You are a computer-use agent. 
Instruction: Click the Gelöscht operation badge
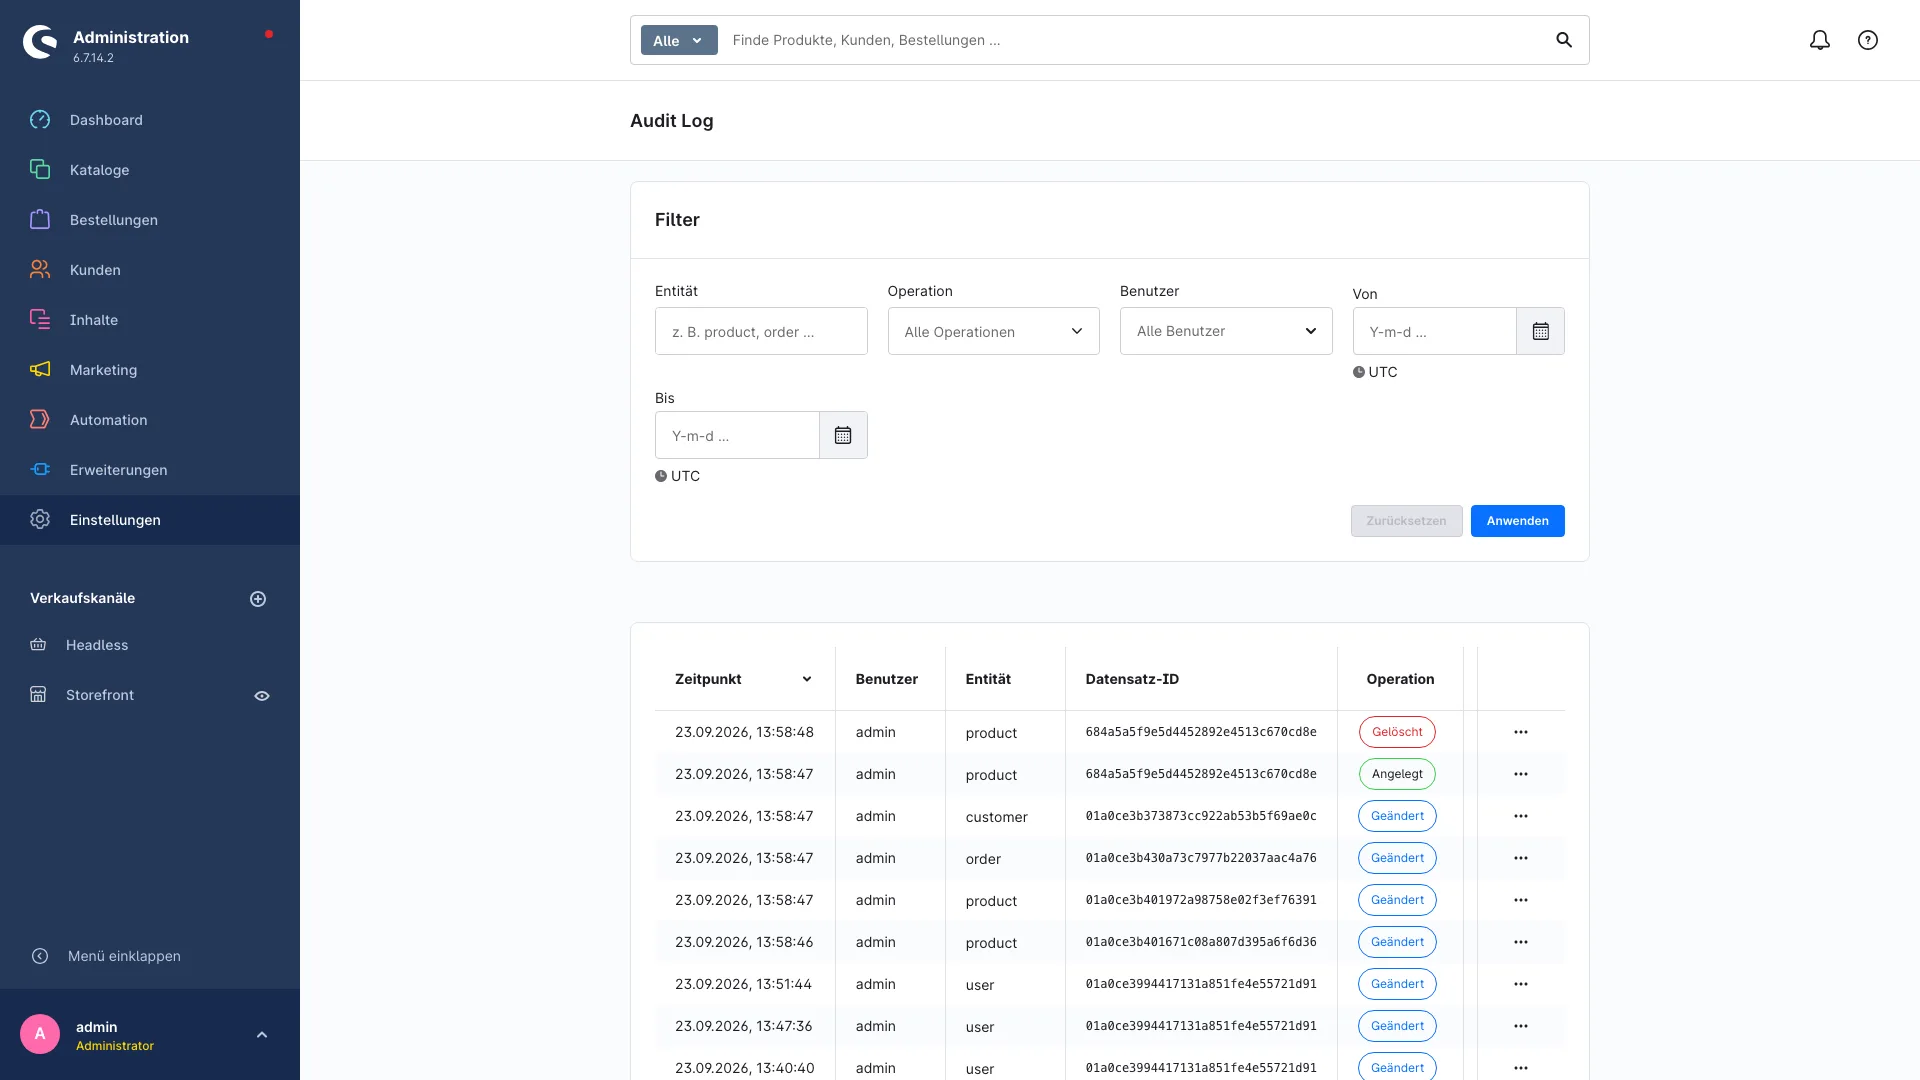(1397, 732)
